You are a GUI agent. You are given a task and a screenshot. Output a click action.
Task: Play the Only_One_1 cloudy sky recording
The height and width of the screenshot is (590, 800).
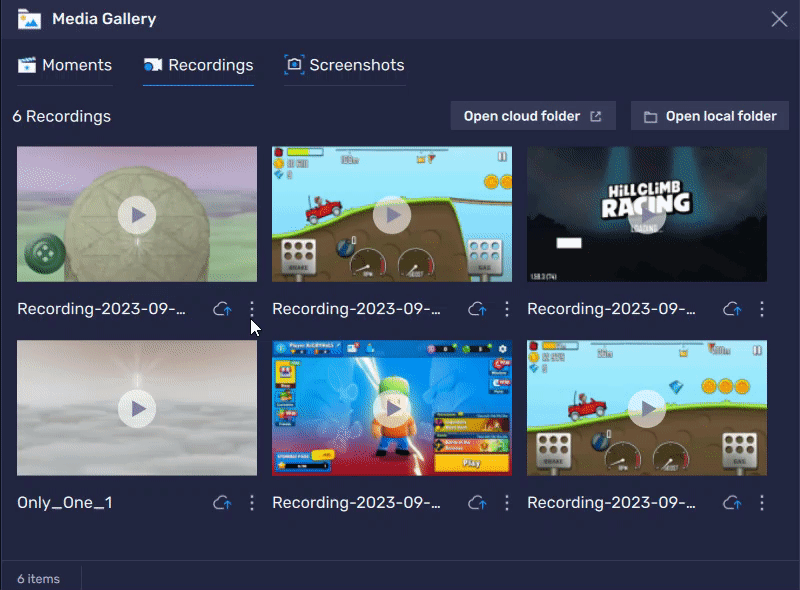click(137, 408)
